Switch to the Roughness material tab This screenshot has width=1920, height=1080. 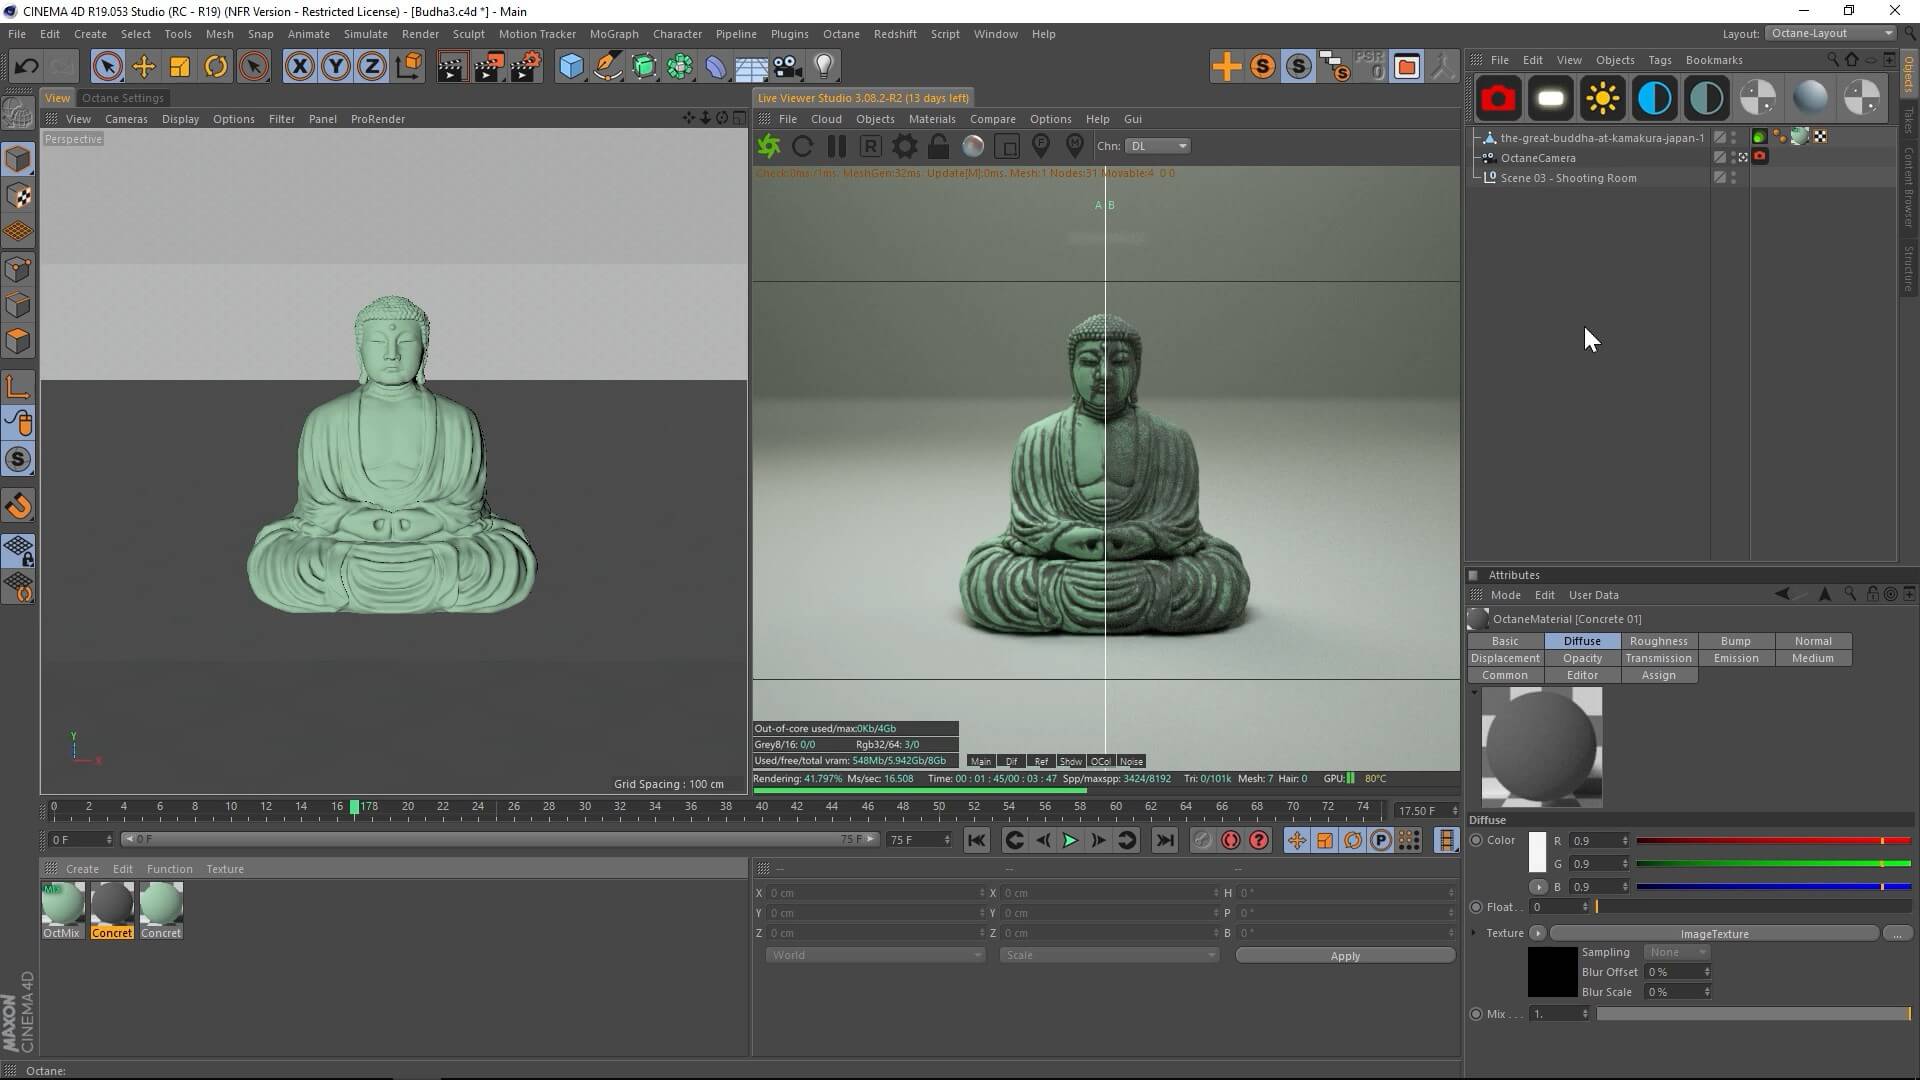click(x=1658, y=641)
